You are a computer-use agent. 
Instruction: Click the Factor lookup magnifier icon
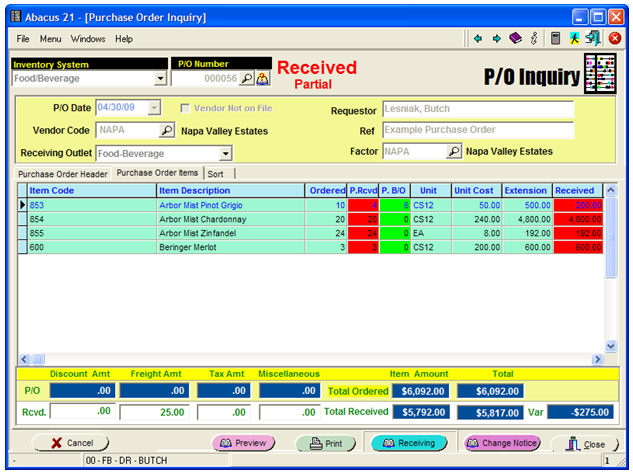click(454, 152)
